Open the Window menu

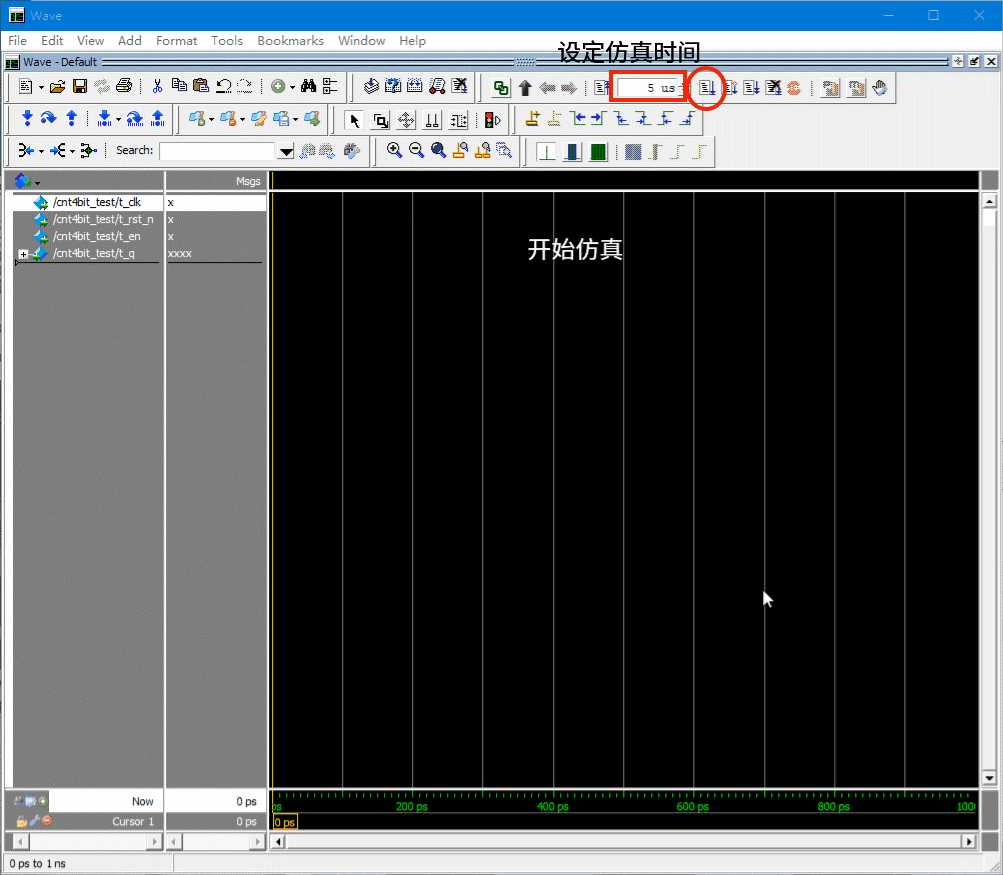pos(361,40)
